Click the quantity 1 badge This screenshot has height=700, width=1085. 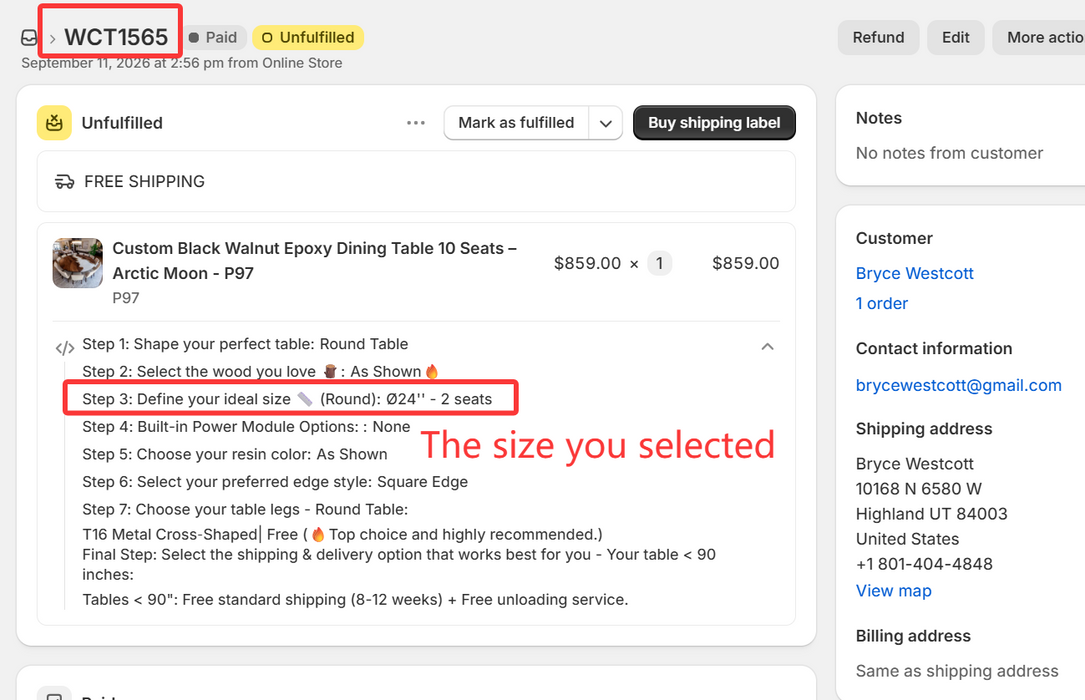(x=659, y=264)
